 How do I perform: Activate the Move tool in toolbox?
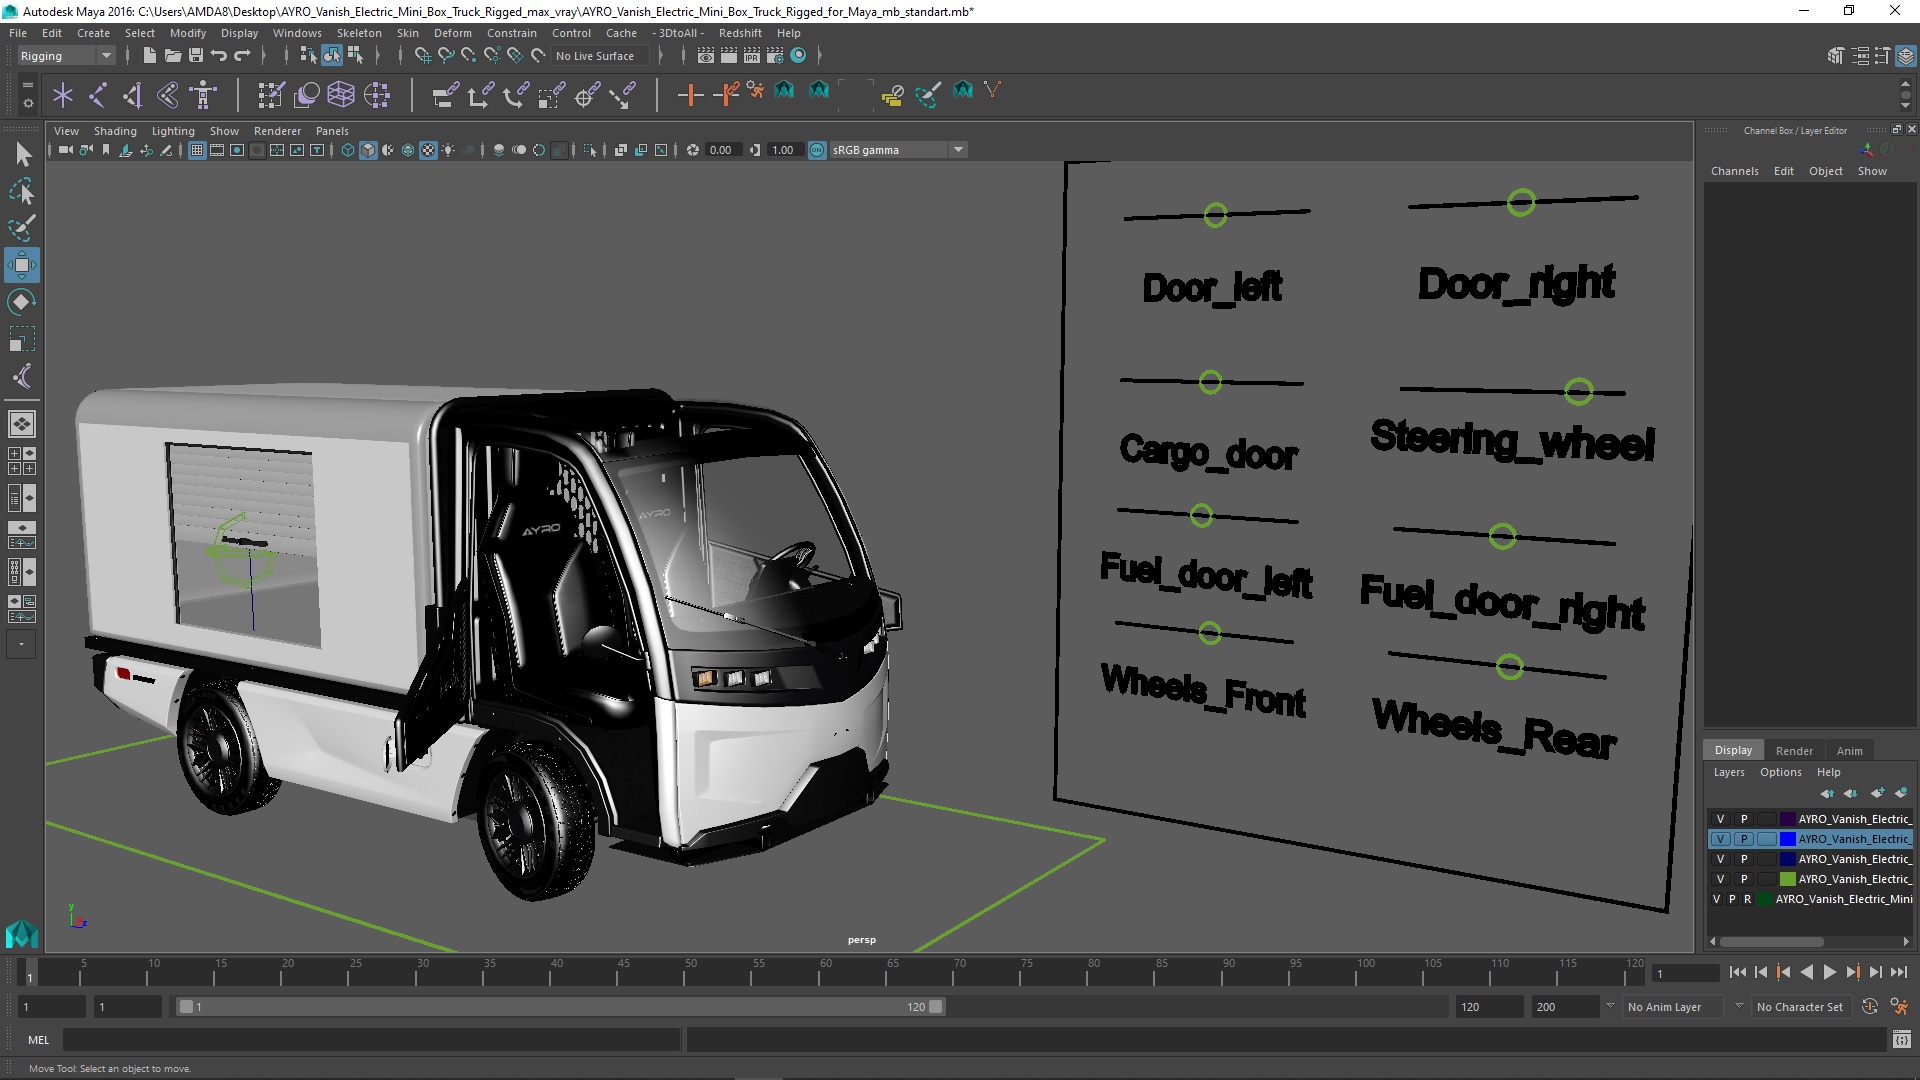tap(22, 265)
